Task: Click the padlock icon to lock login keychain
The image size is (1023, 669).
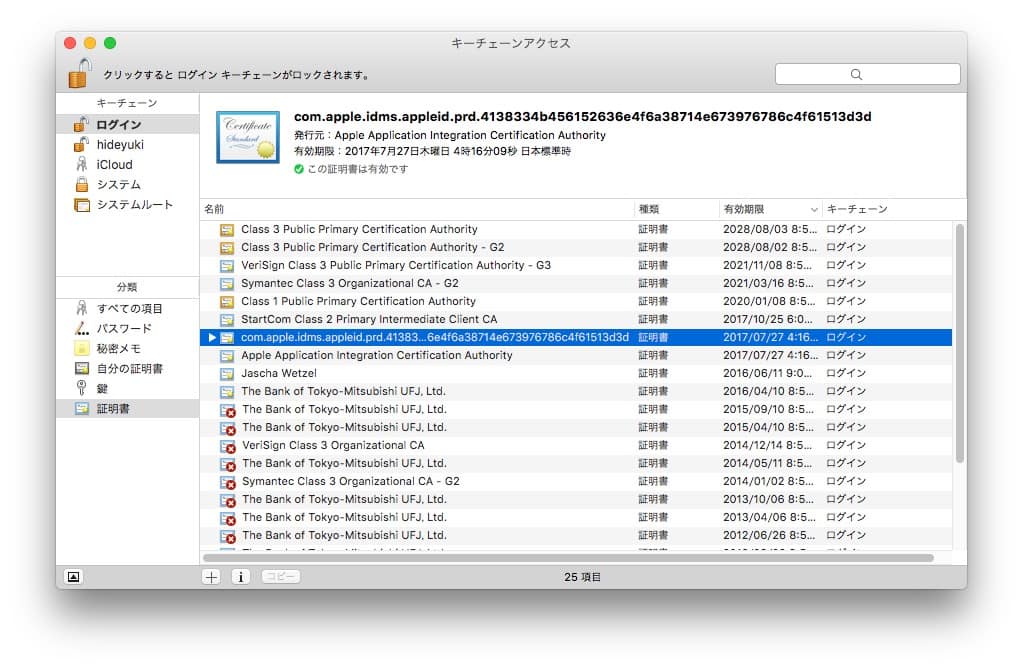Action: [80, 73]
